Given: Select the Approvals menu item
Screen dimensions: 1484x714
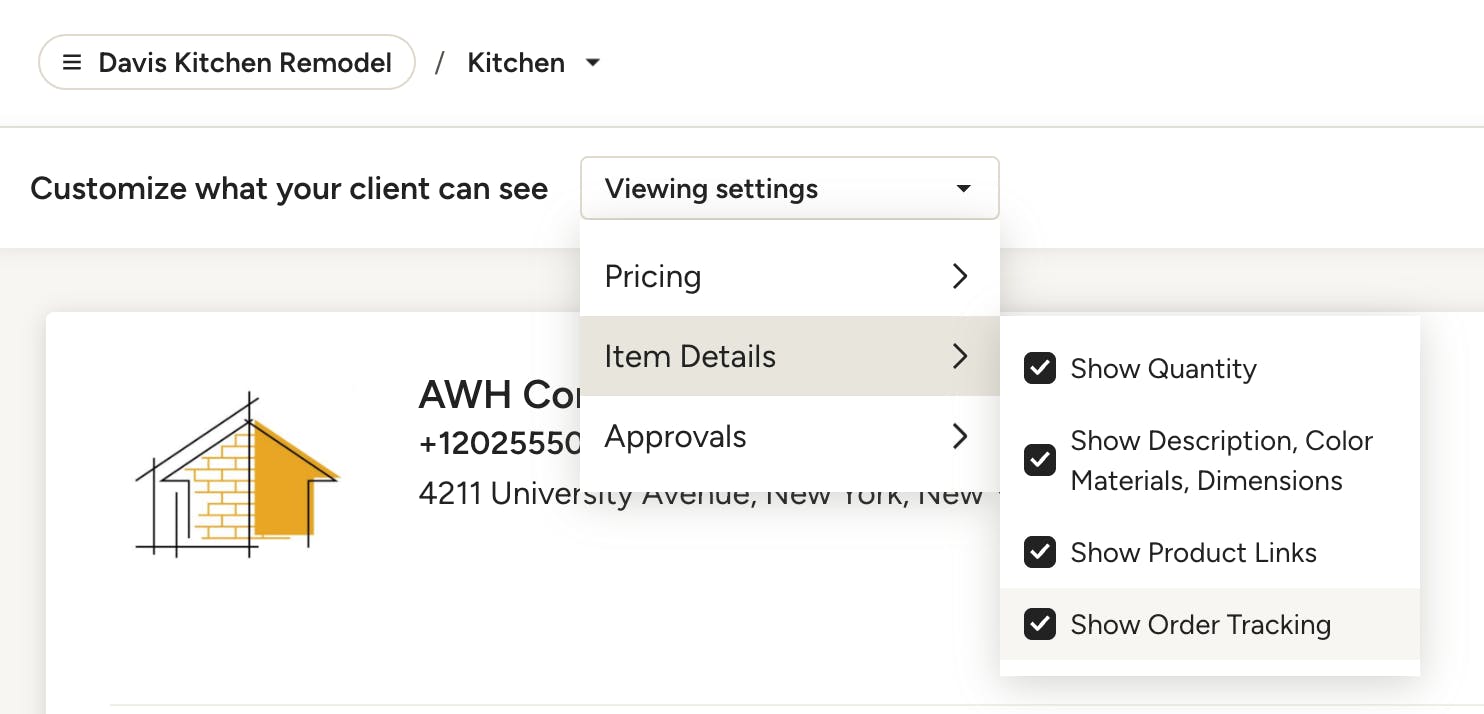Looking at the screenshot, I should 790,436.
